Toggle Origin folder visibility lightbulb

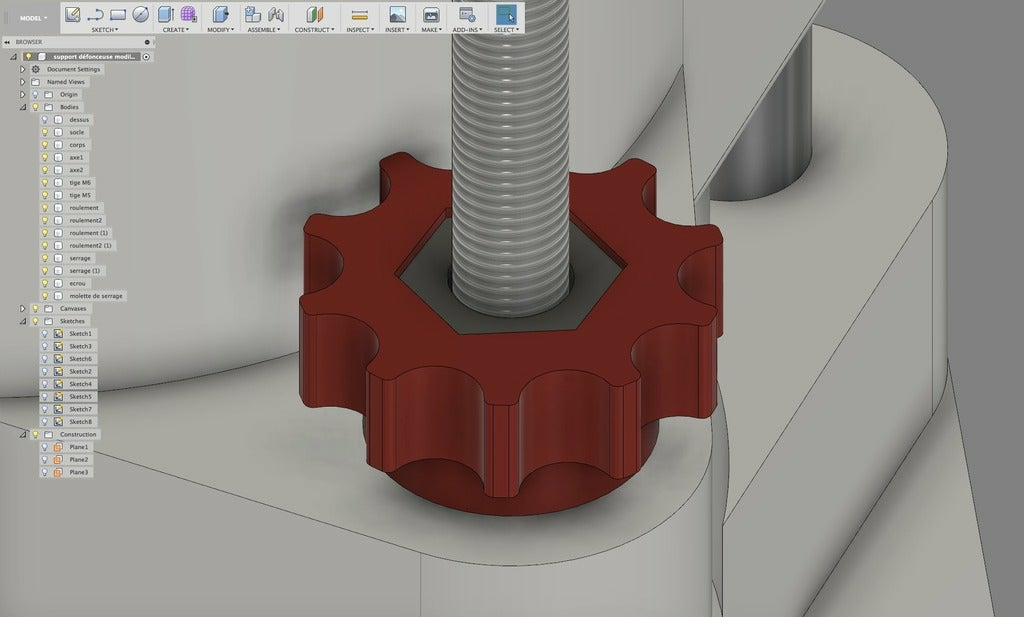(36, 95)
